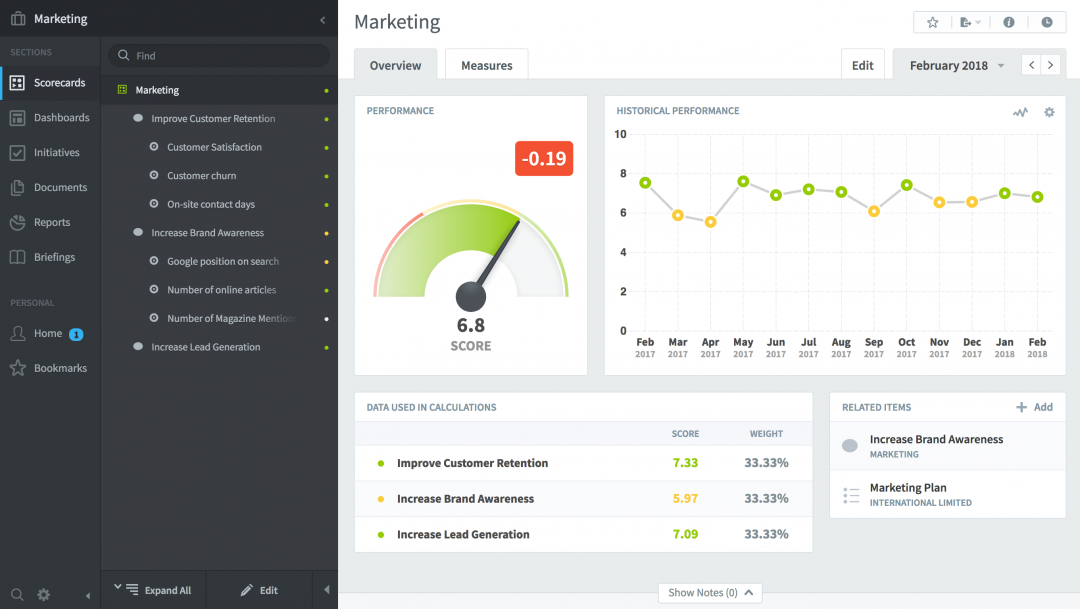Switch to the Measures tab
The image size is (1080, 609).
click(486, 64)
